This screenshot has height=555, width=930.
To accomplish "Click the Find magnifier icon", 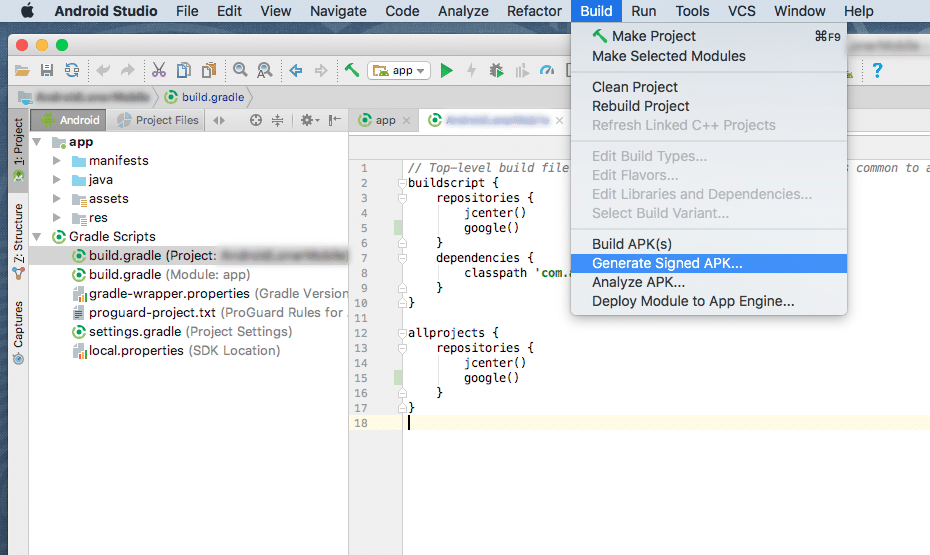I will tap(240, 71).
